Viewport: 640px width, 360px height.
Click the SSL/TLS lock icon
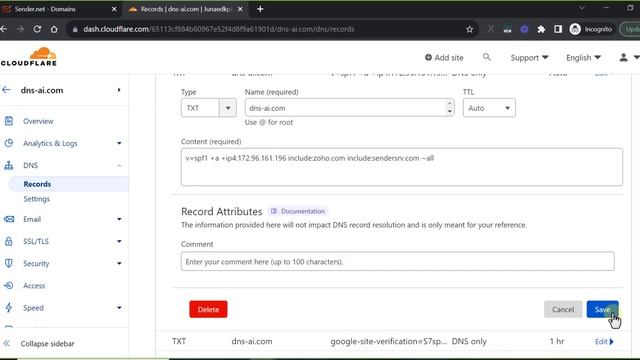9,241
